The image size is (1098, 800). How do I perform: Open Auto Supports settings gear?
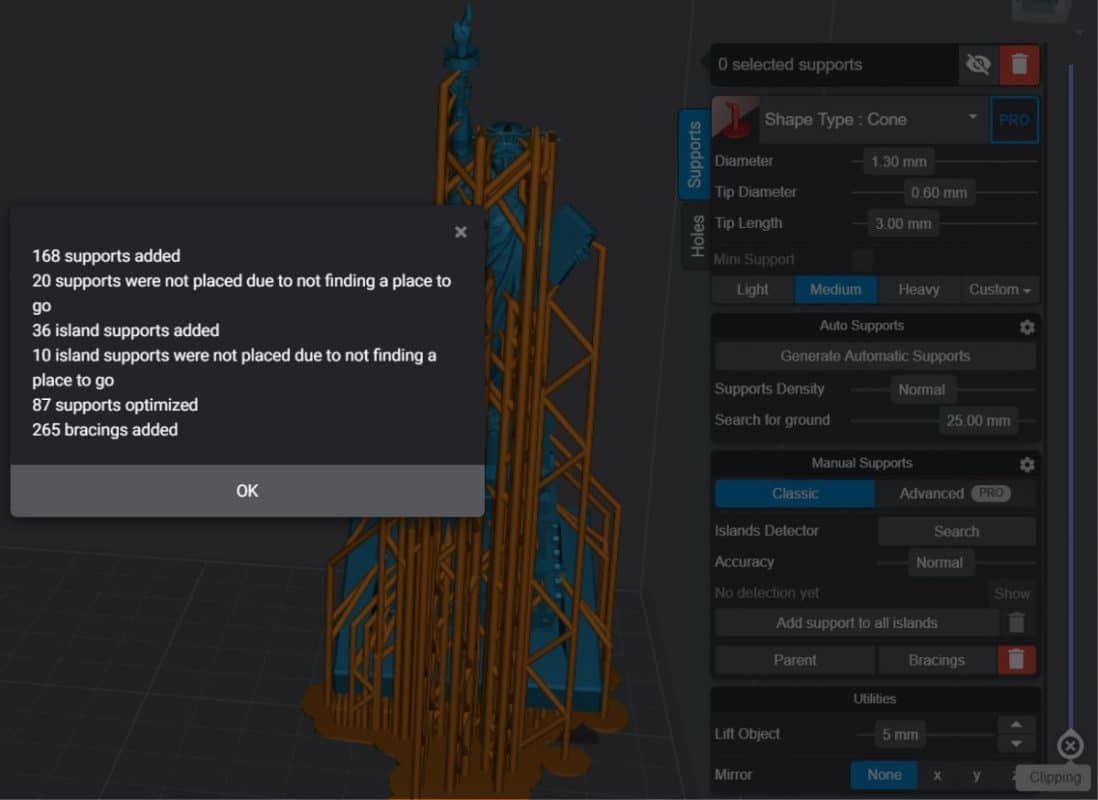(x=1027, y=327)
